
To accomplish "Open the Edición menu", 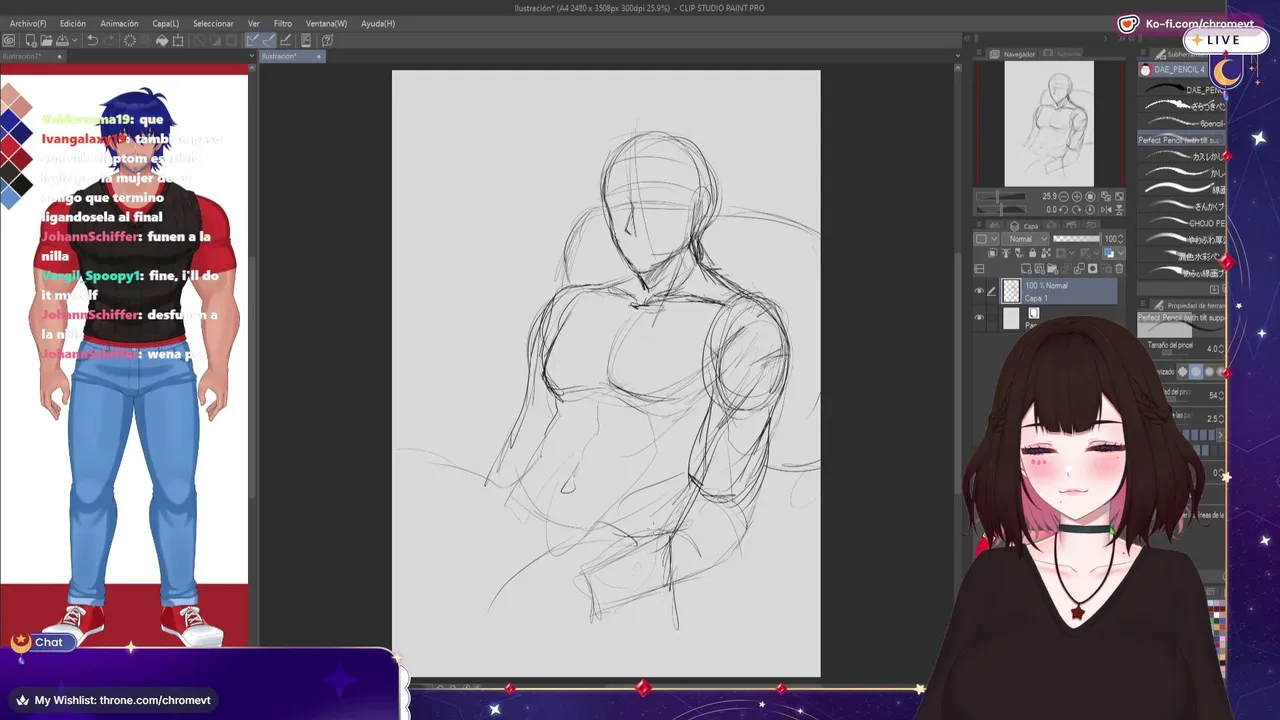I will coord(73,23).
